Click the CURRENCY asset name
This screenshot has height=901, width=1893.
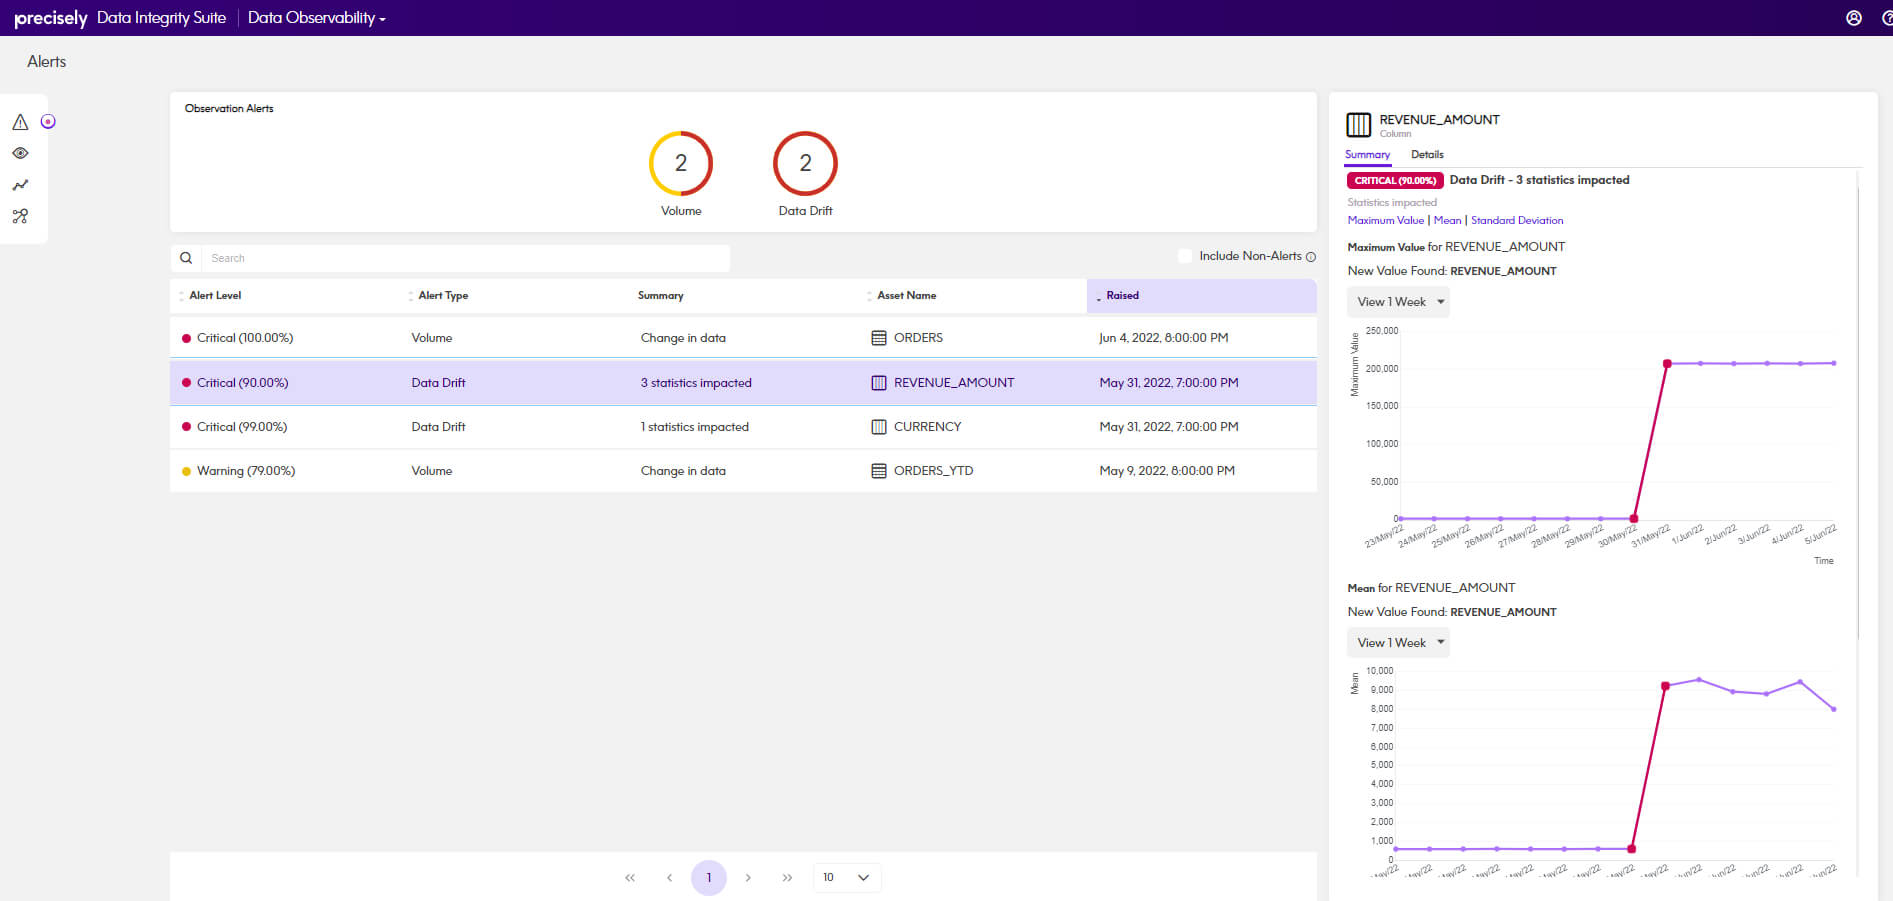(x=927, y=427)
